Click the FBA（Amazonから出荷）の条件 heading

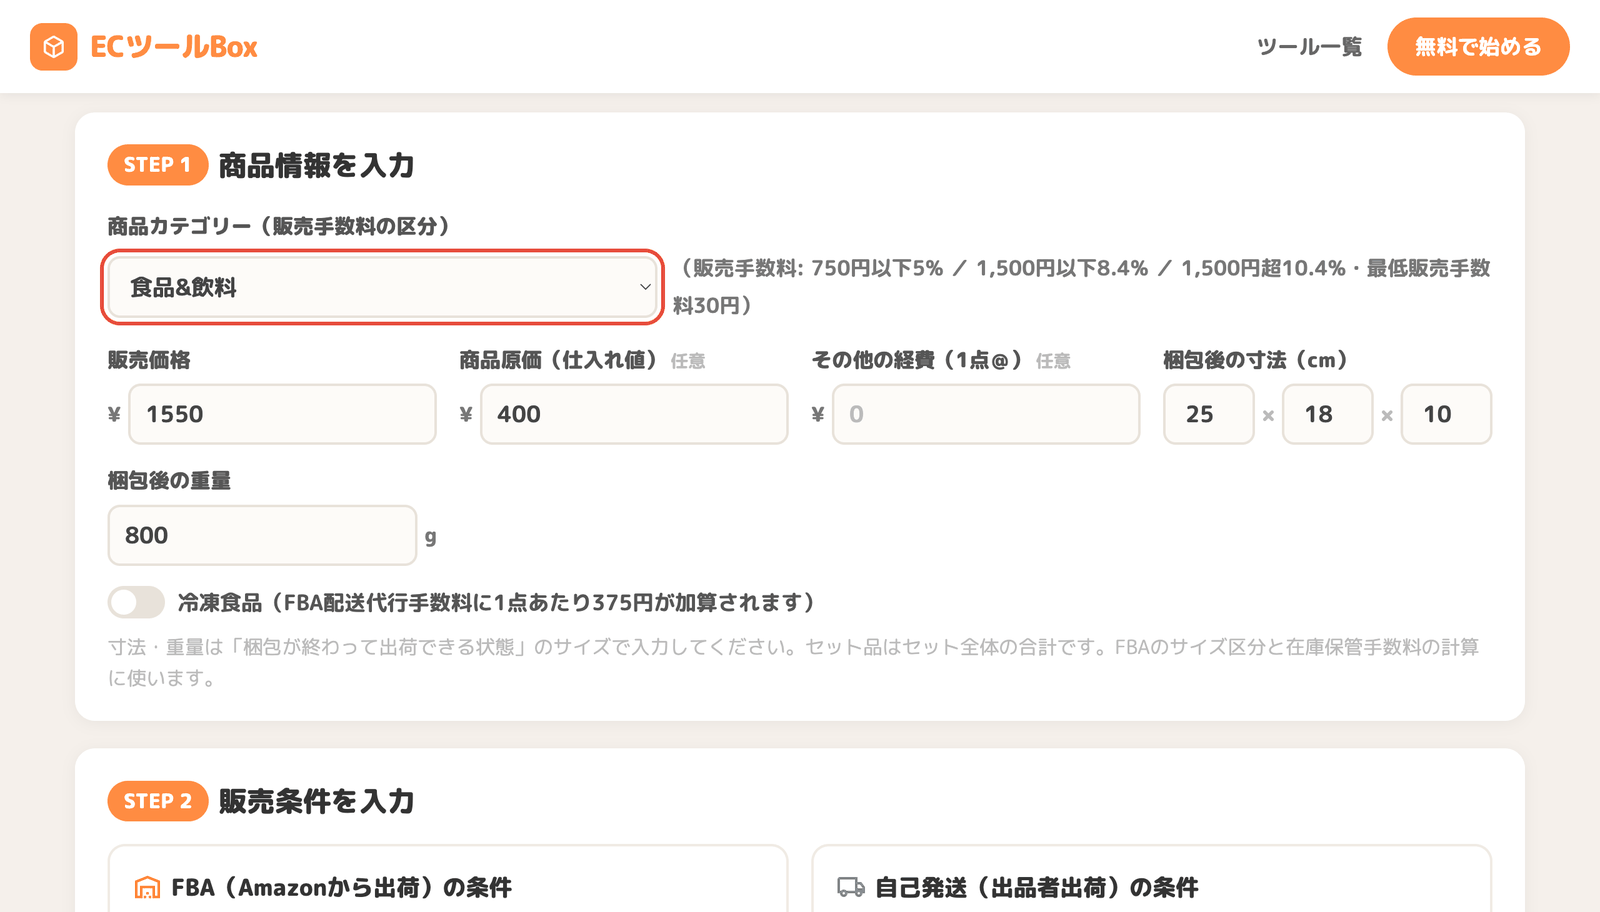(341, 887)
